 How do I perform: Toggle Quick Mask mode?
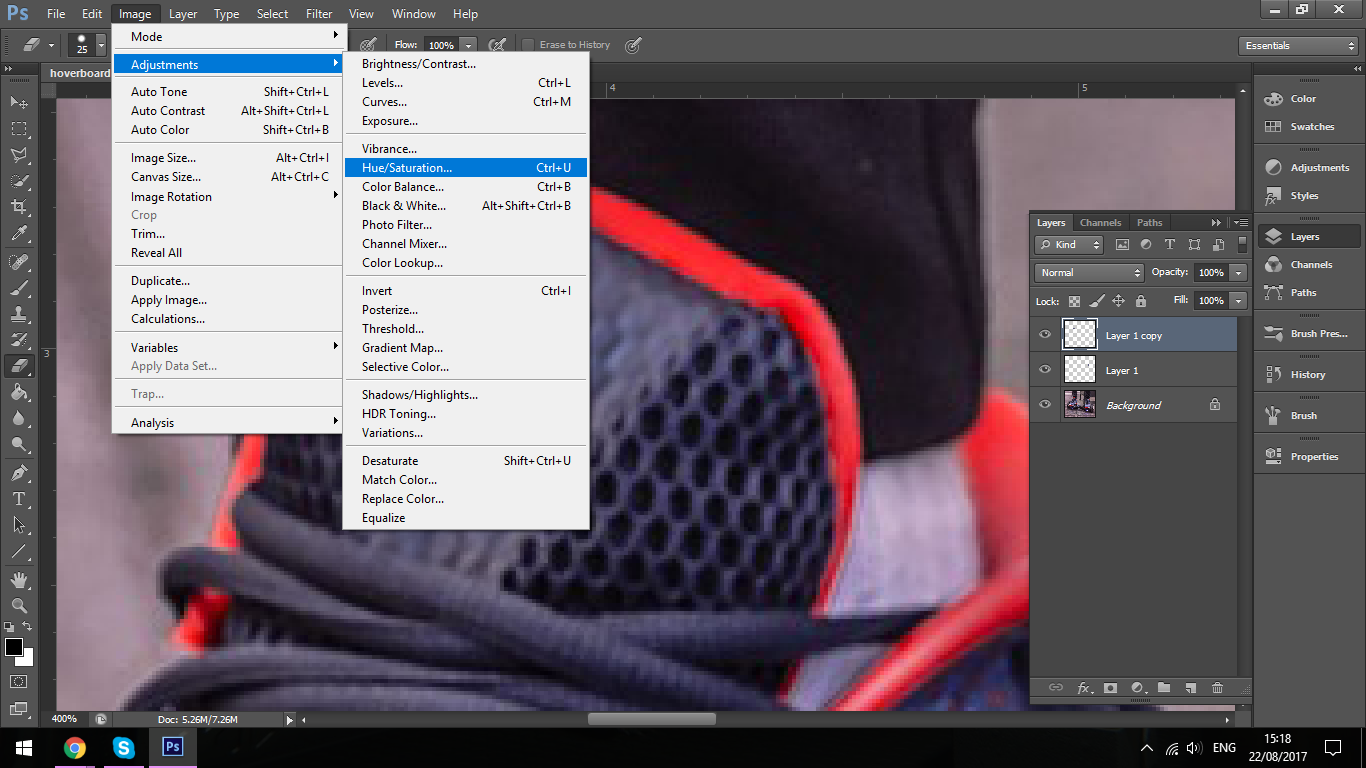pos(19,682)
